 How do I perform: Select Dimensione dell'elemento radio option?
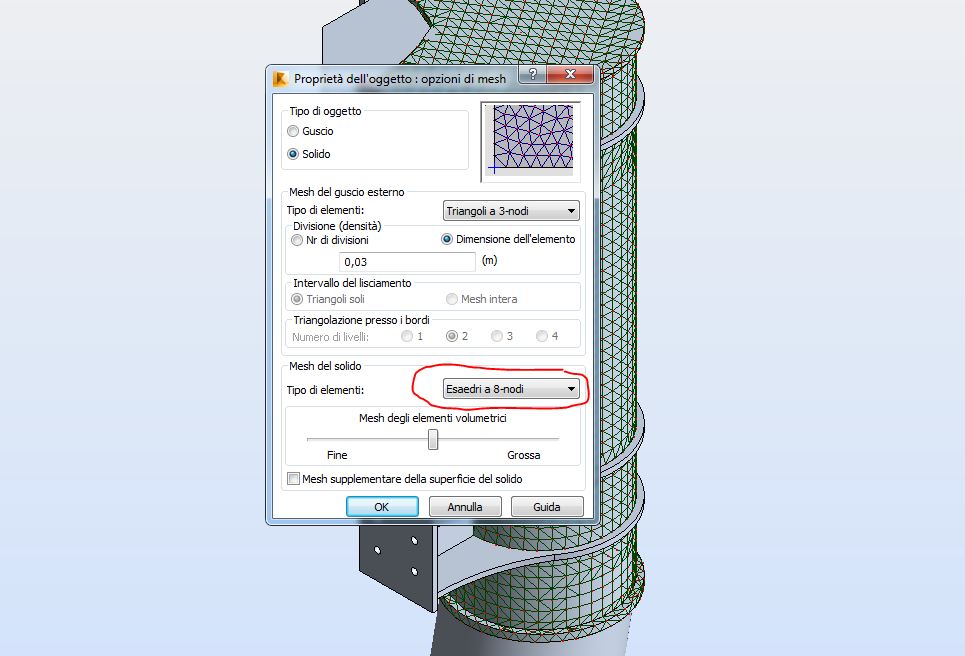[x=447, y=239]
